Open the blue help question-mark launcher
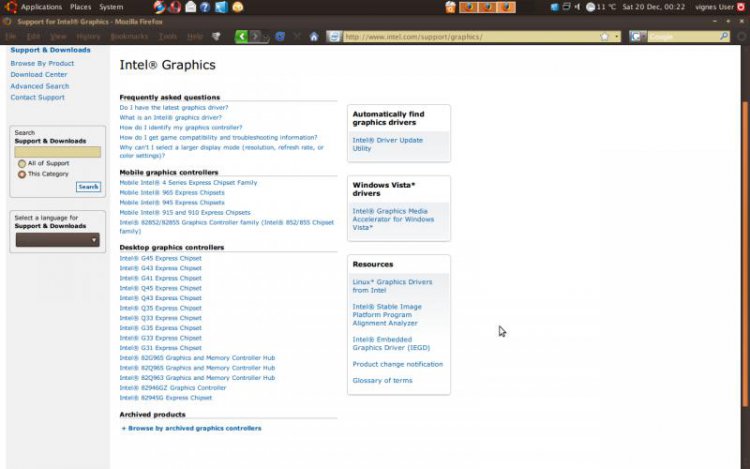Image resolution: width=750 pixels, height=469 pixels. click(x=205, y=7)
